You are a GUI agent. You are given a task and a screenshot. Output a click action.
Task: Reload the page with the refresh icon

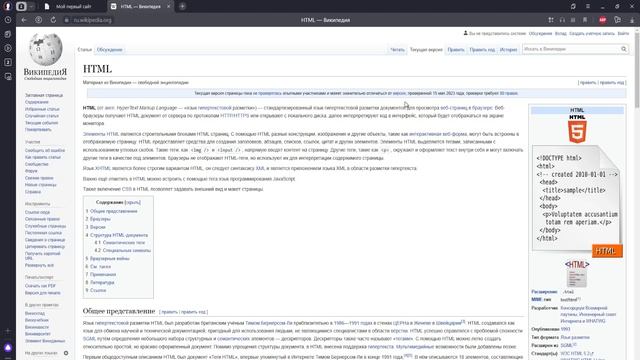[x=53, y=20]
